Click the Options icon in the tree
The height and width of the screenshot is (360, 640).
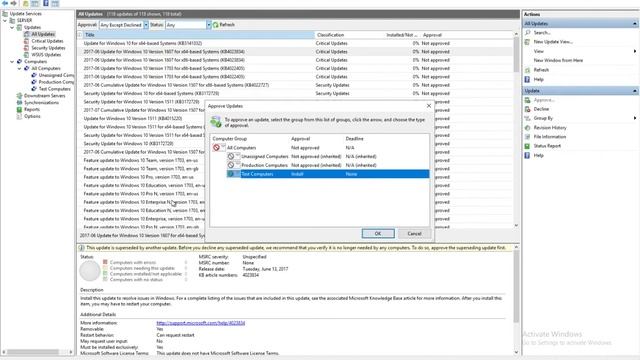[x=19, y=116]
